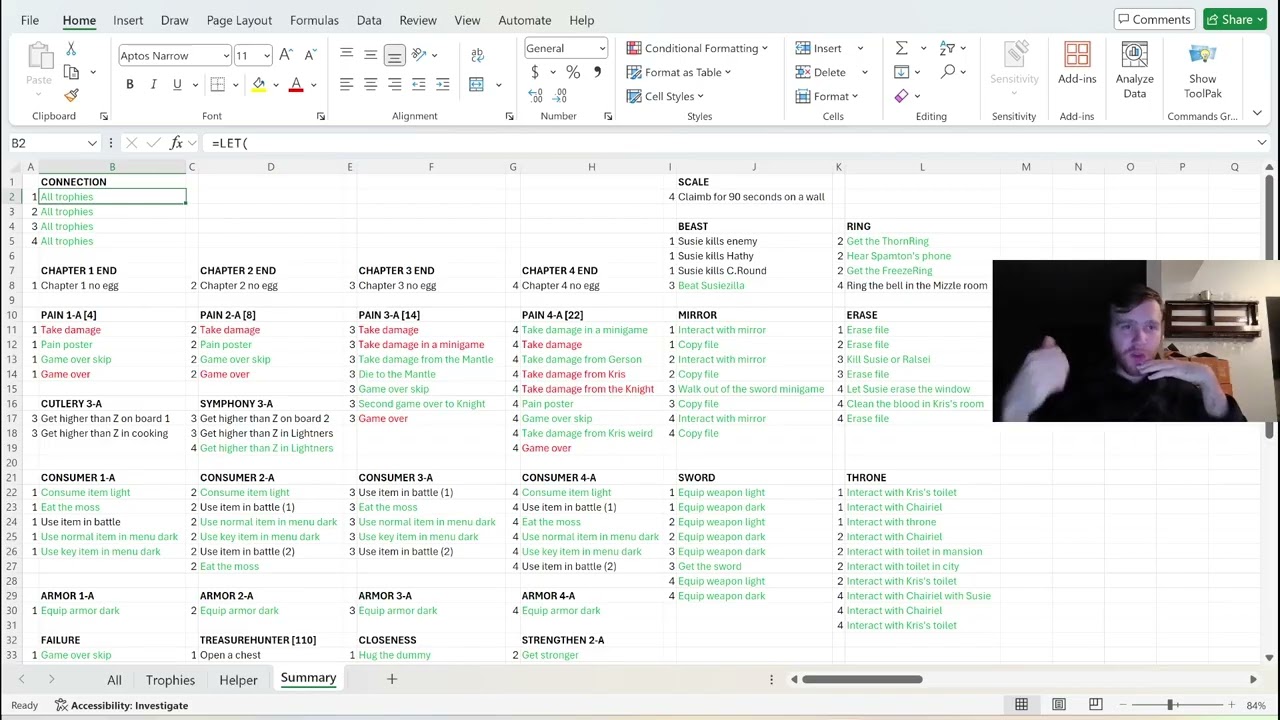
Task: Collapse the ribbon chevron
Action: pos(1257,114)
